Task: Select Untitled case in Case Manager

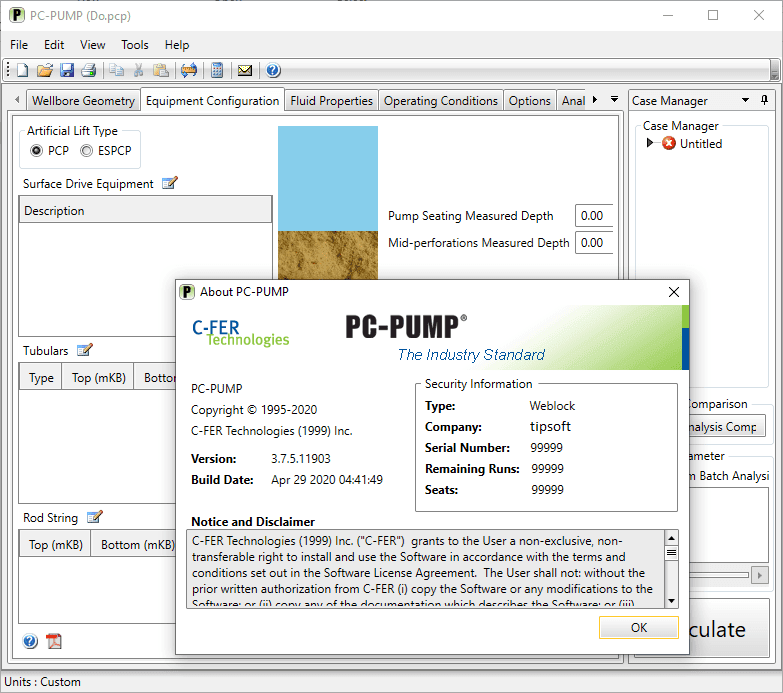Action: pyautogui.click(x=701, y=144)
